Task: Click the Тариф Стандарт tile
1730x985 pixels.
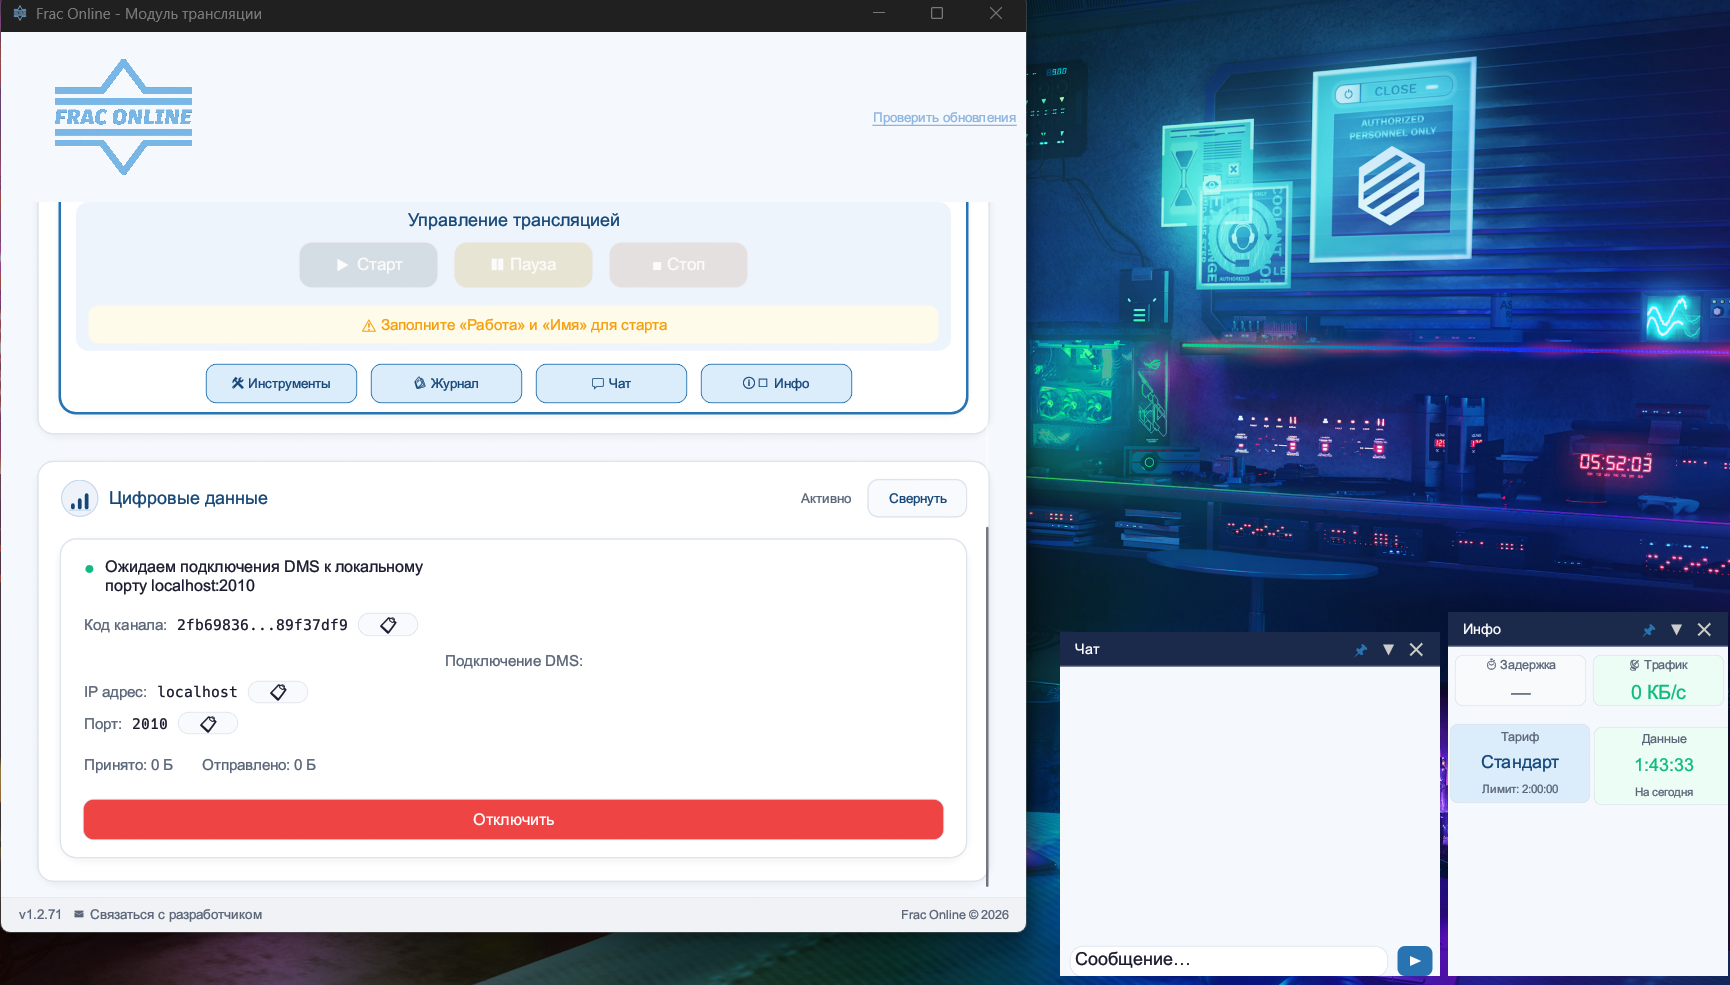Action: pyautogui.click(x=1519, y=763)
